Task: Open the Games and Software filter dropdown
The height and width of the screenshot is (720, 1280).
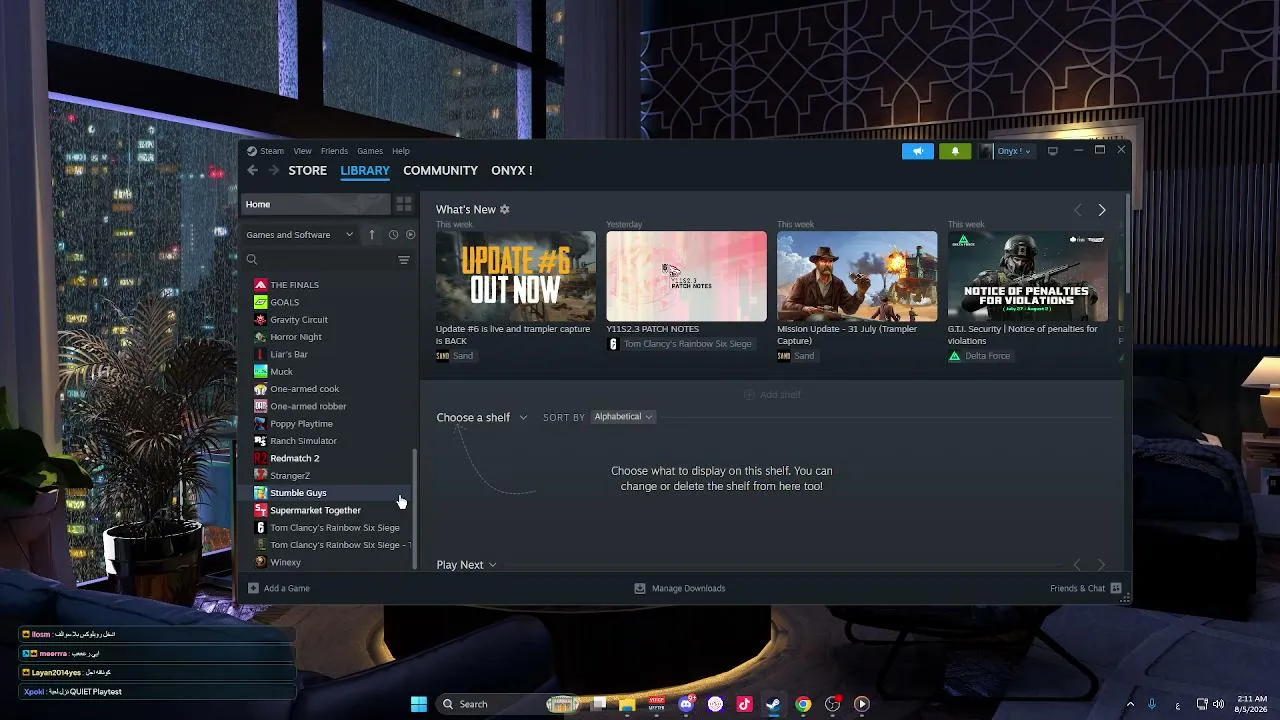Action: click(x=300, y=234)
